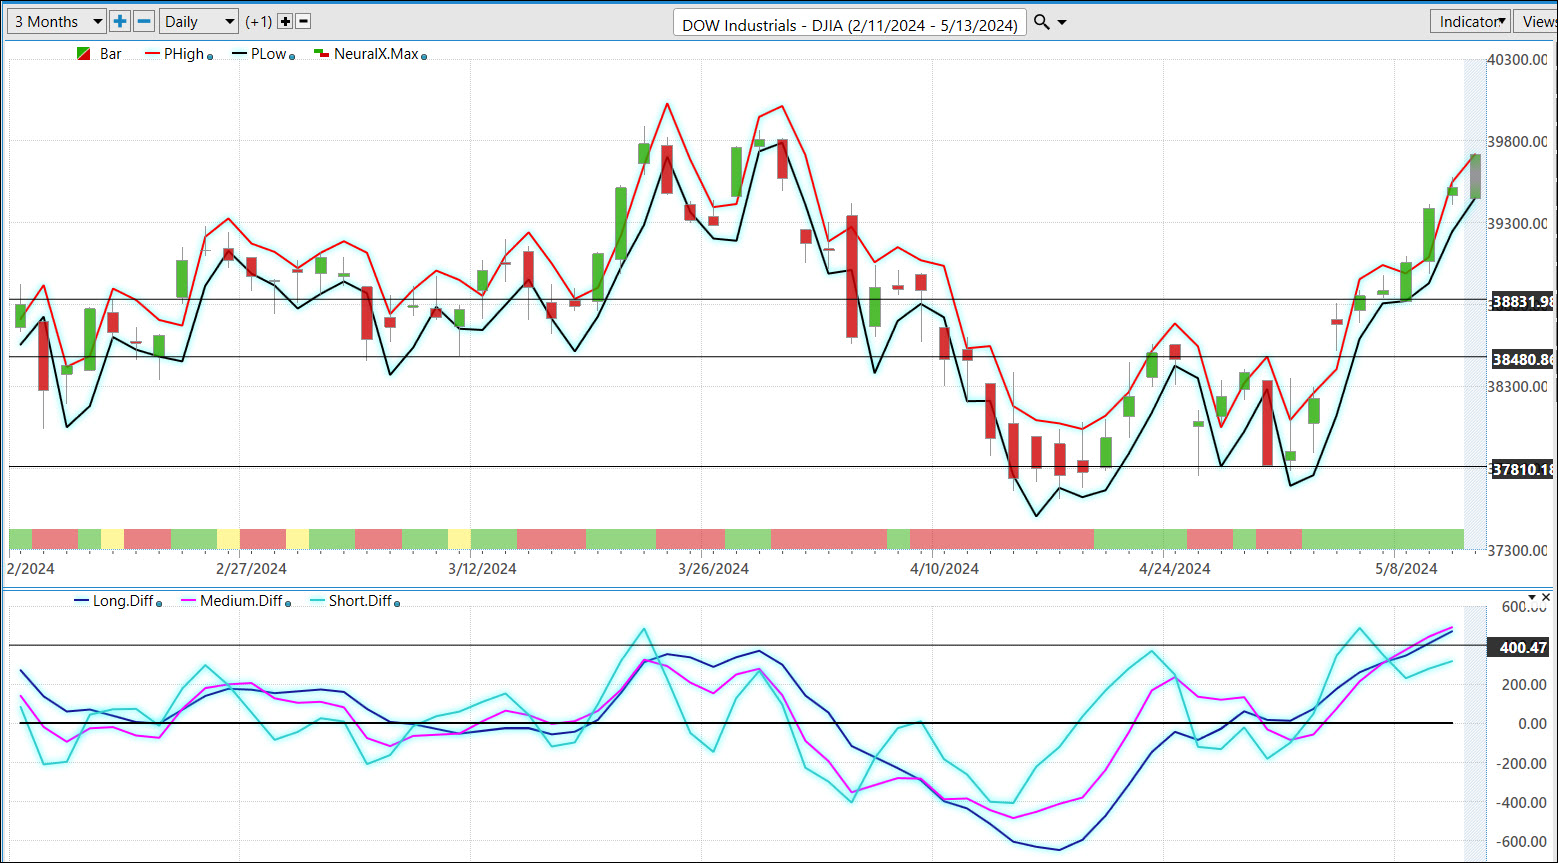The image size is (1558, 863).
Task: Click the black minus forecast decrement icon
Action: (304, 21)
